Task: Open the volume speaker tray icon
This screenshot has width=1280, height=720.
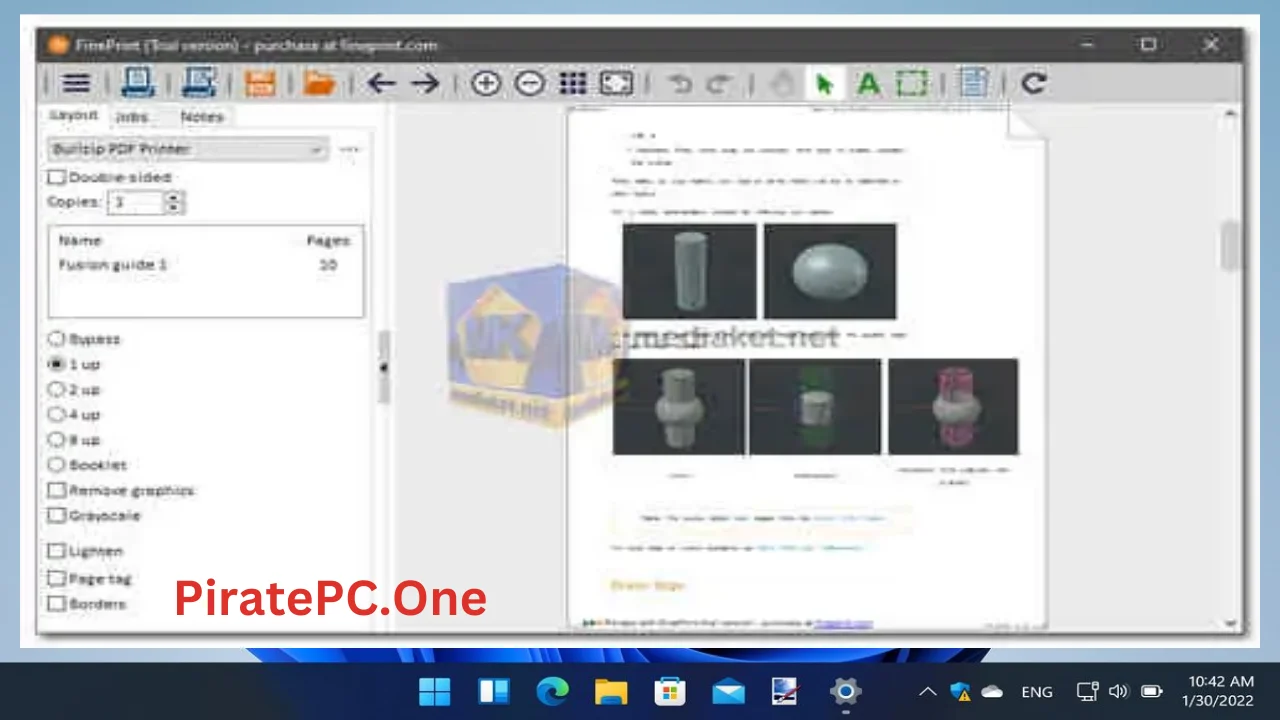Action: click(1119, 691)
